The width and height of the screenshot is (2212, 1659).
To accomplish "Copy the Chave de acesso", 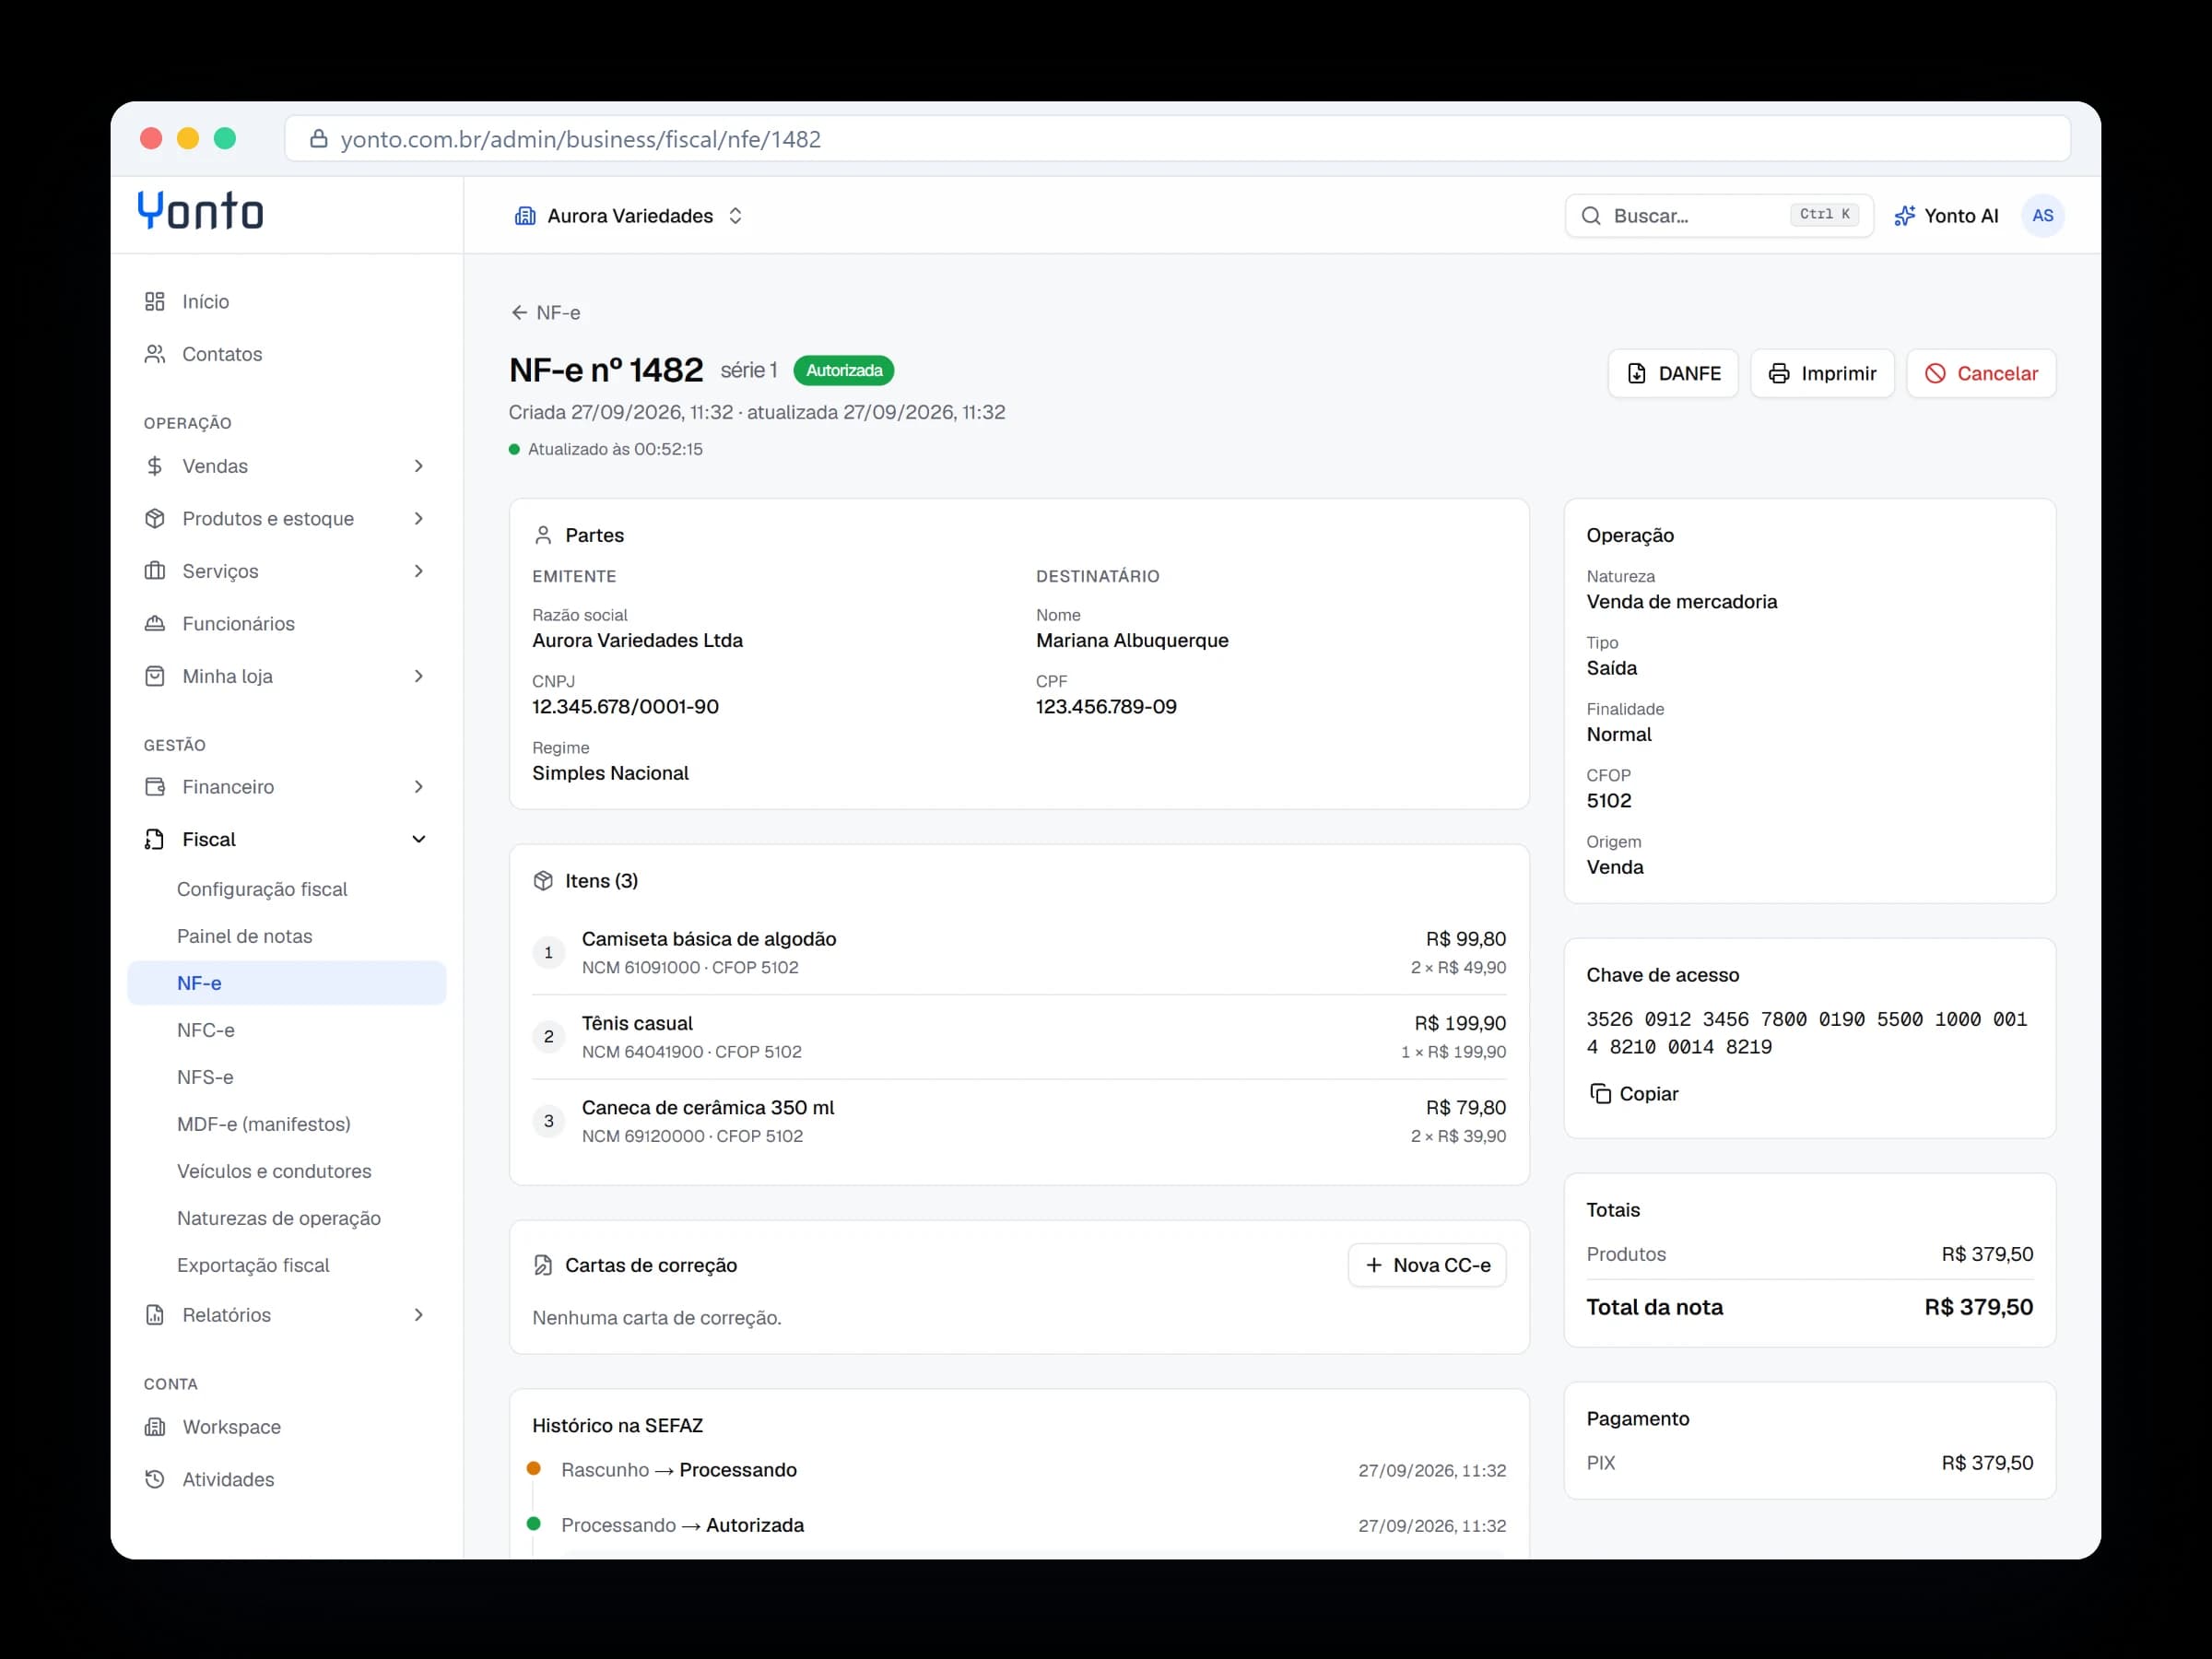I will [1634, 1094].
